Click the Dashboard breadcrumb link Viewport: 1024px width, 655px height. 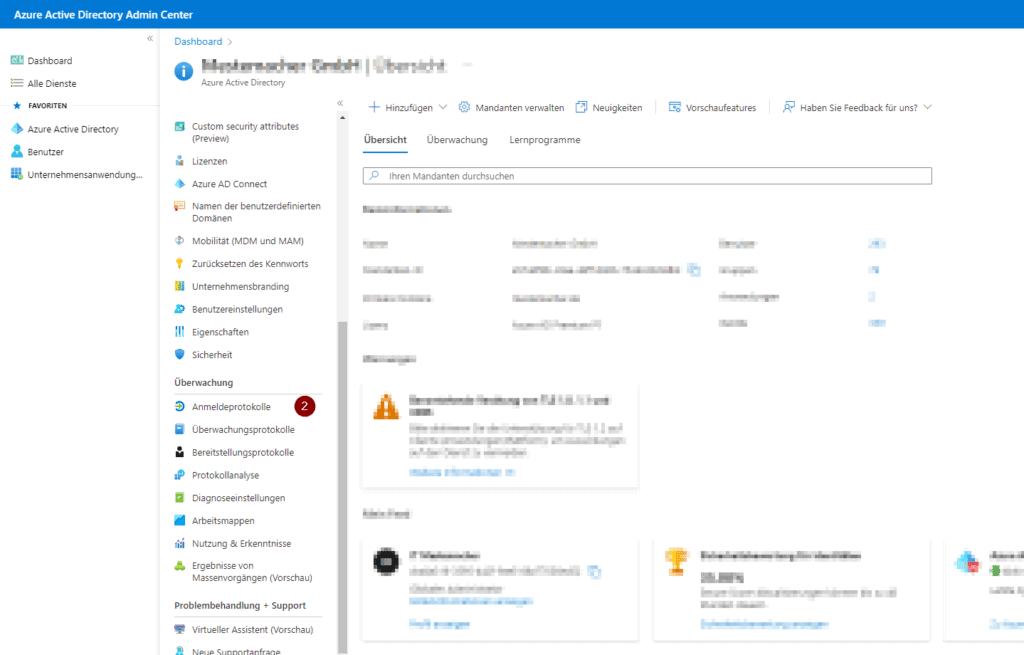198,41
